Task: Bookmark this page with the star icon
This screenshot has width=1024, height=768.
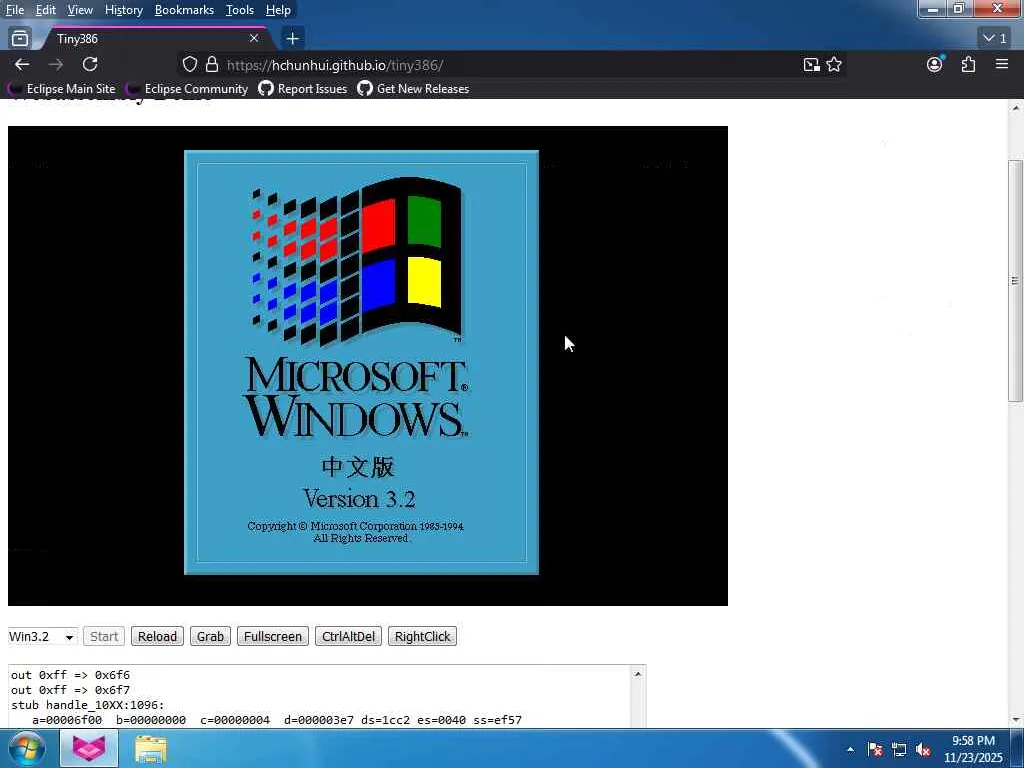Action: (834, 65)
